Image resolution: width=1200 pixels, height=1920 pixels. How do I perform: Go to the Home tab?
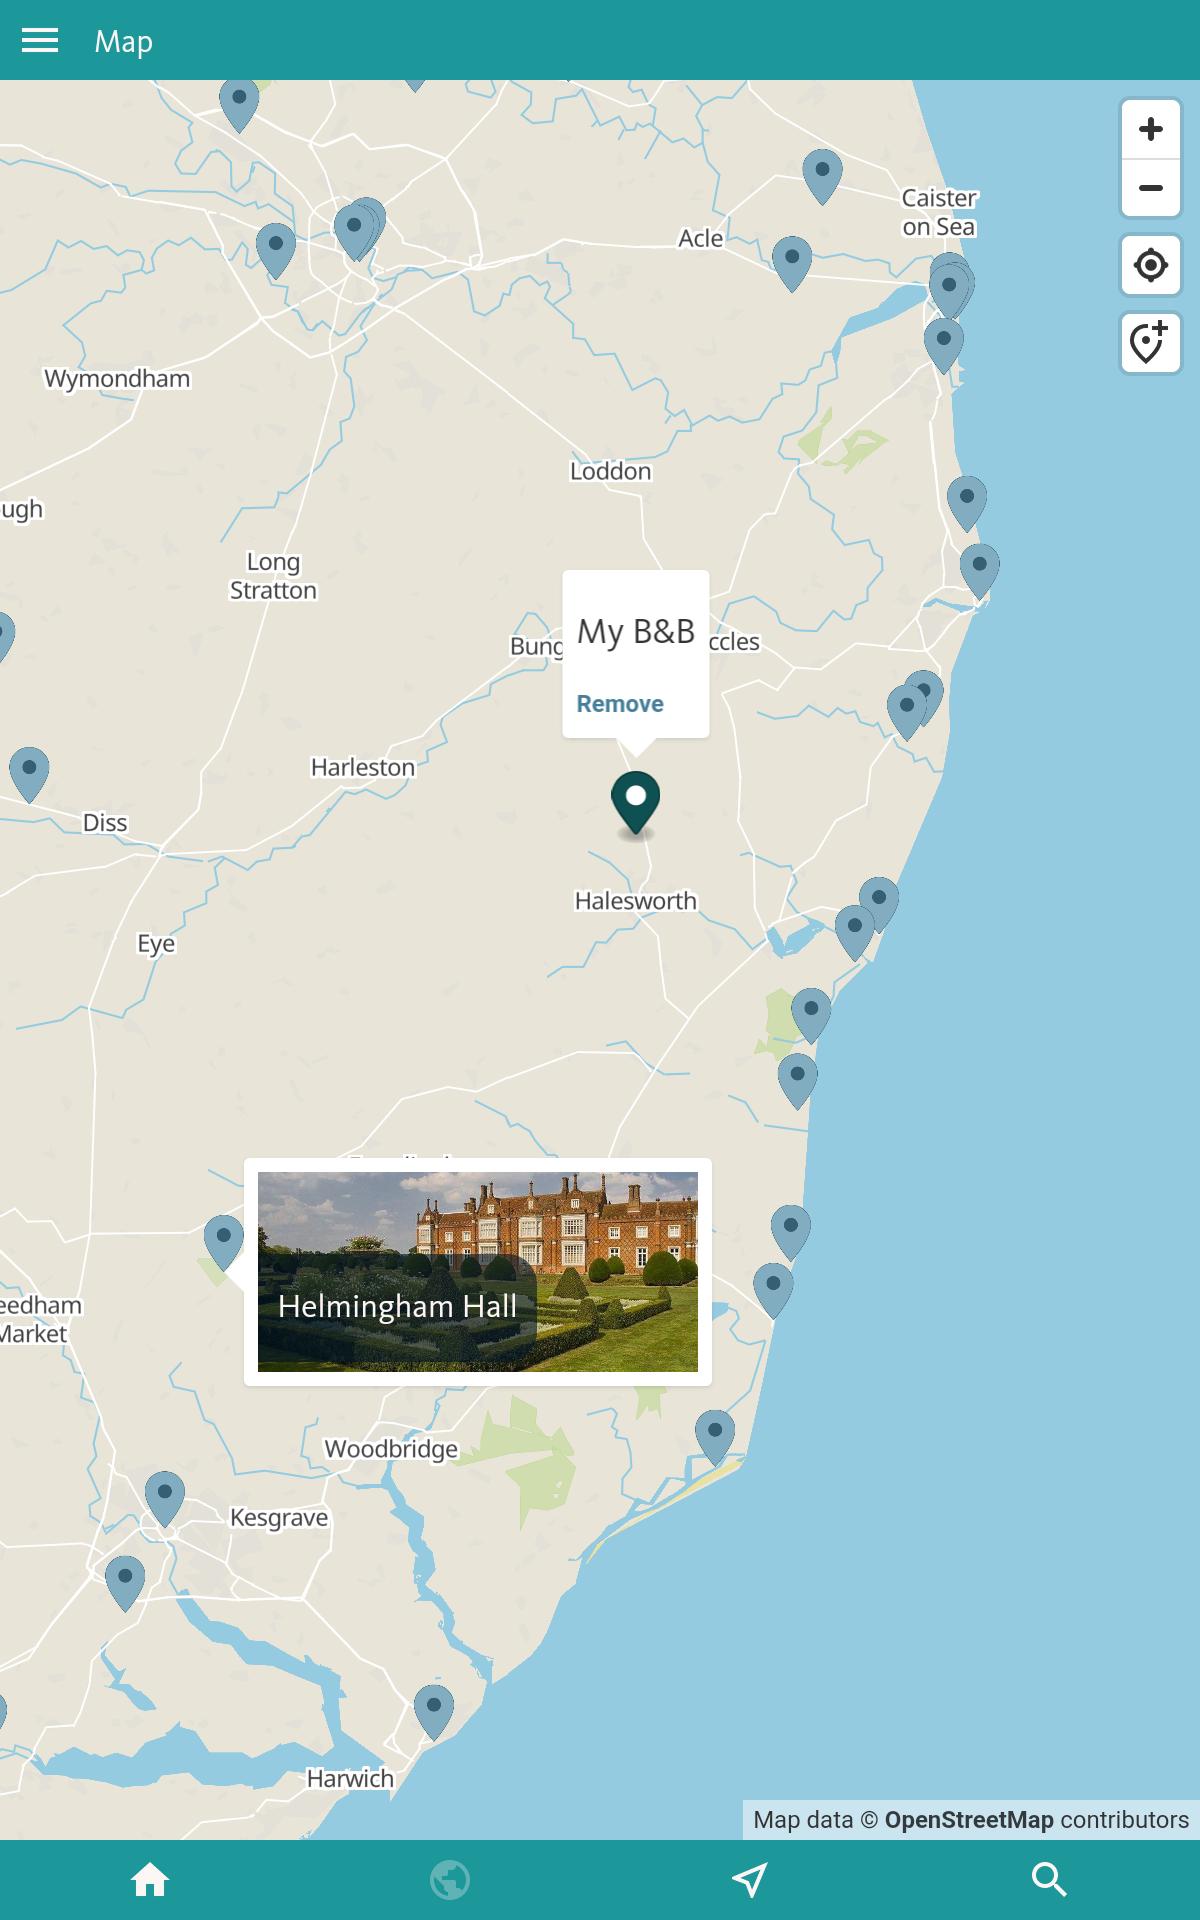pos(150,1880)
